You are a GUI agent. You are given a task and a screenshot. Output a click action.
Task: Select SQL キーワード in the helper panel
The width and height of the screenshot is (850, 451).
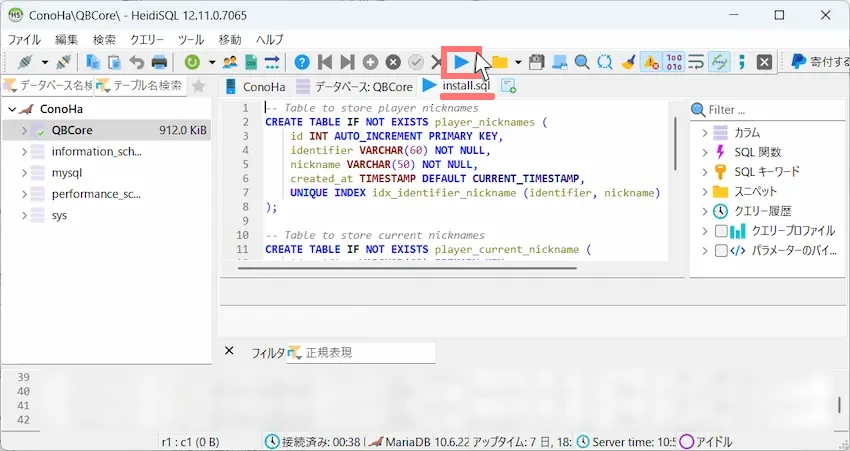[x=767, y=172]
